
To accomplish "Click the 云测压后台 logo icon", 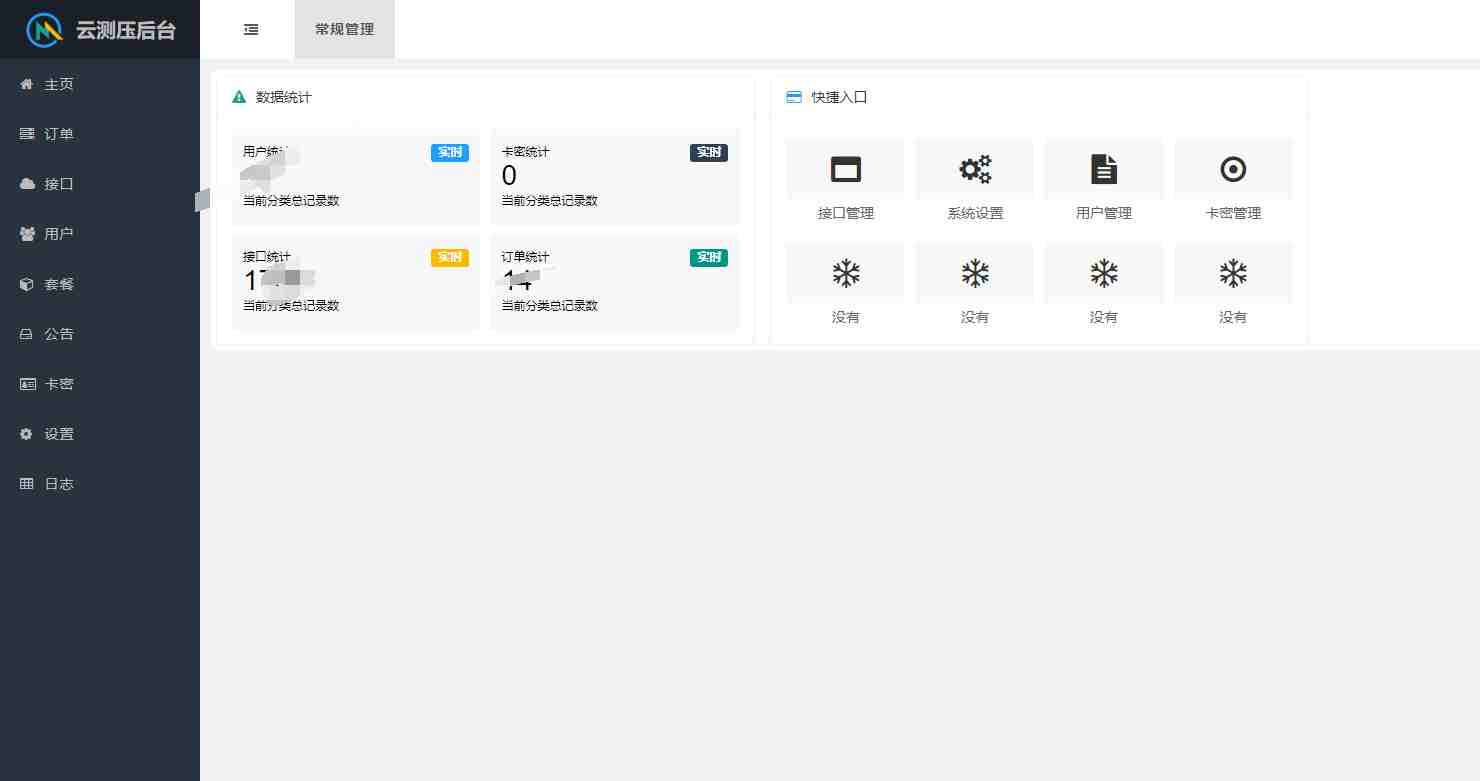I will [x=43, y=30].
